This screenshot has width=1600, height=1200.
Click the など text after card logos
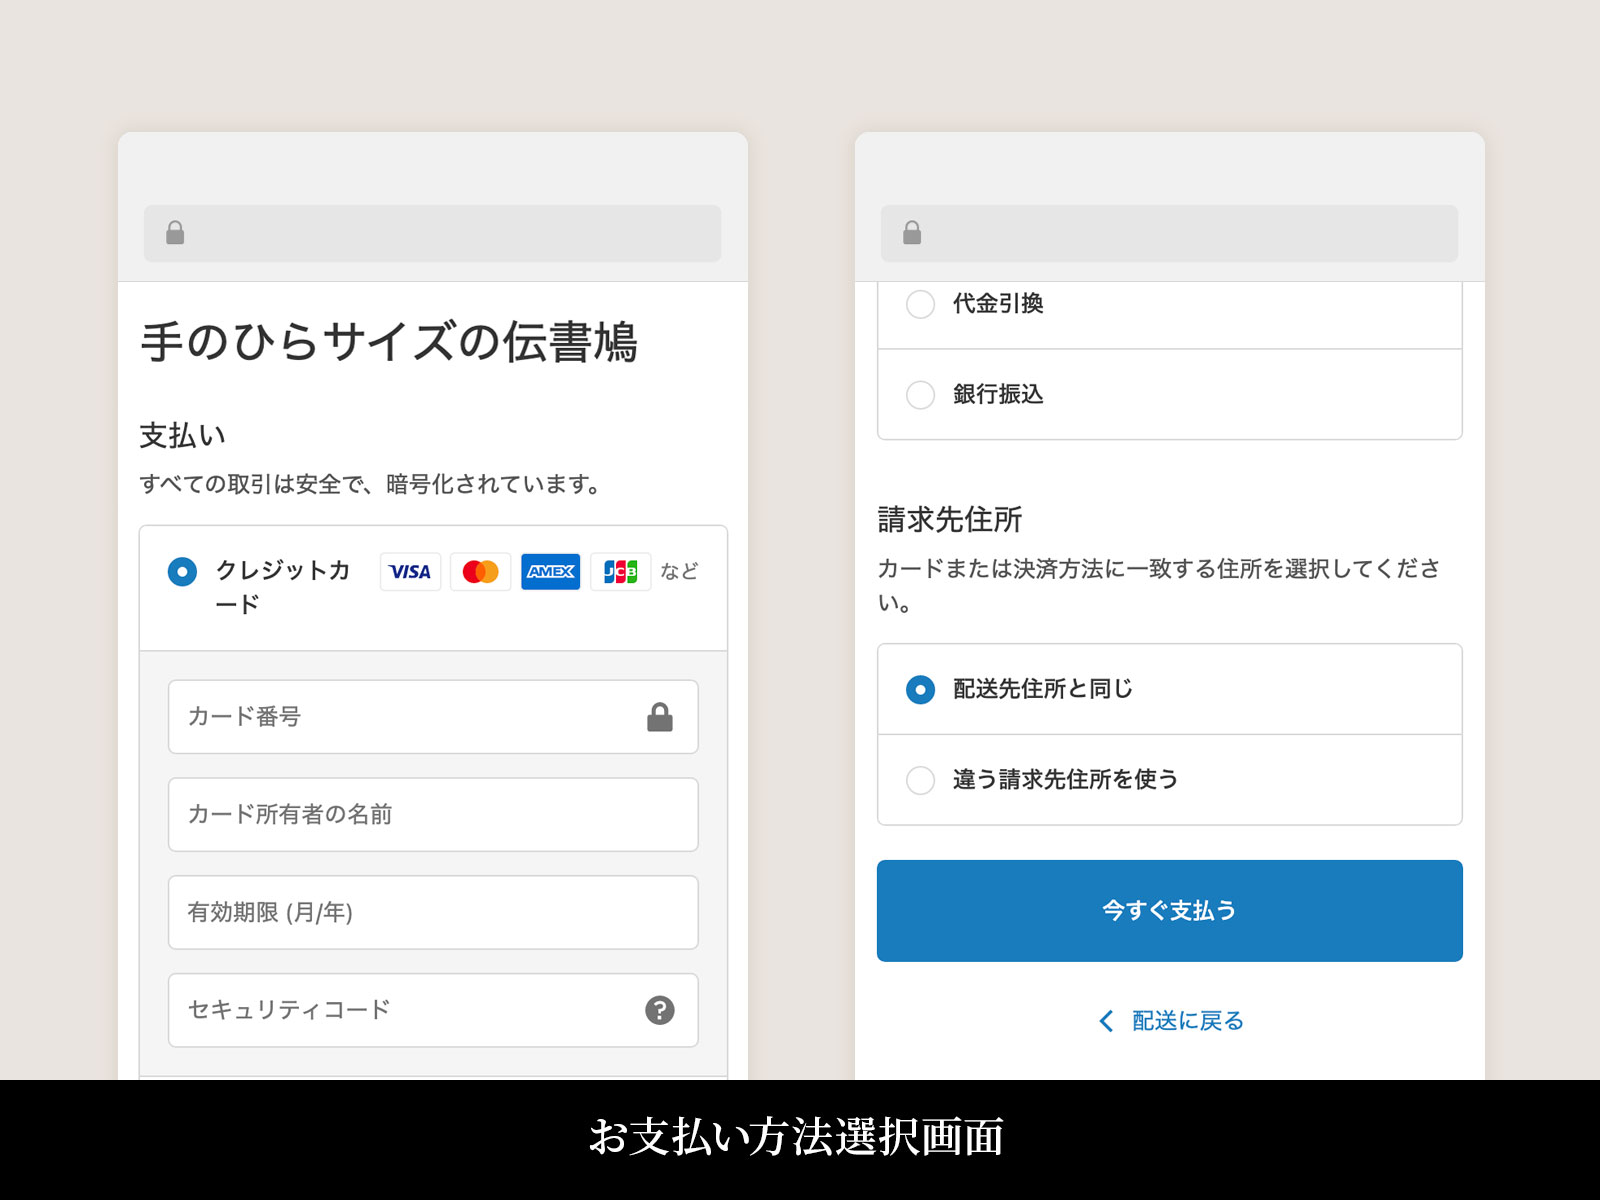point(679,571)
